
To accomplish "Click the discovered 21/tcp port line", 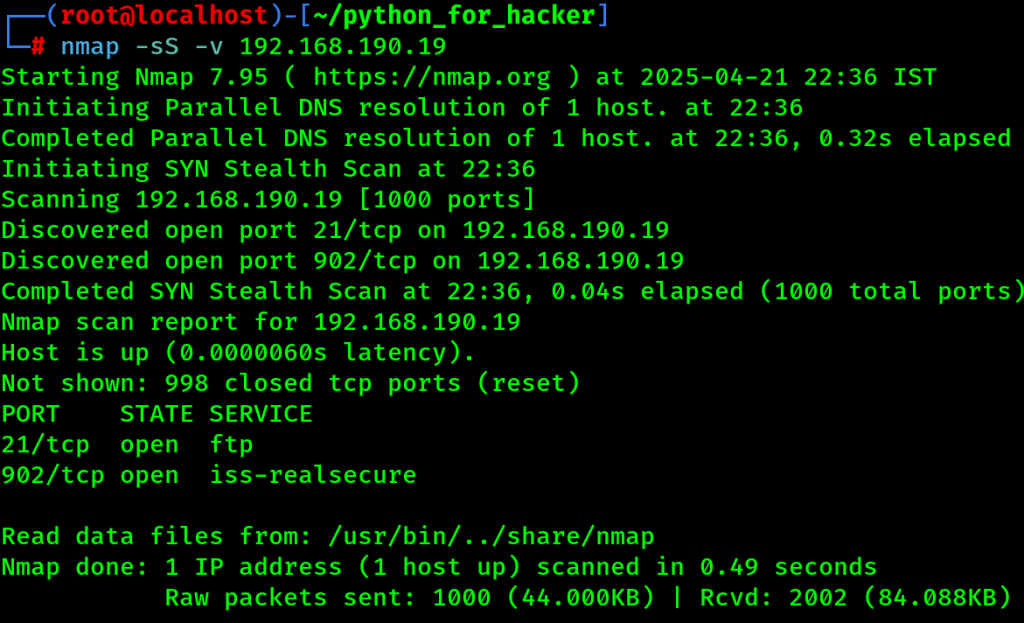I will (x=335, y=231).
